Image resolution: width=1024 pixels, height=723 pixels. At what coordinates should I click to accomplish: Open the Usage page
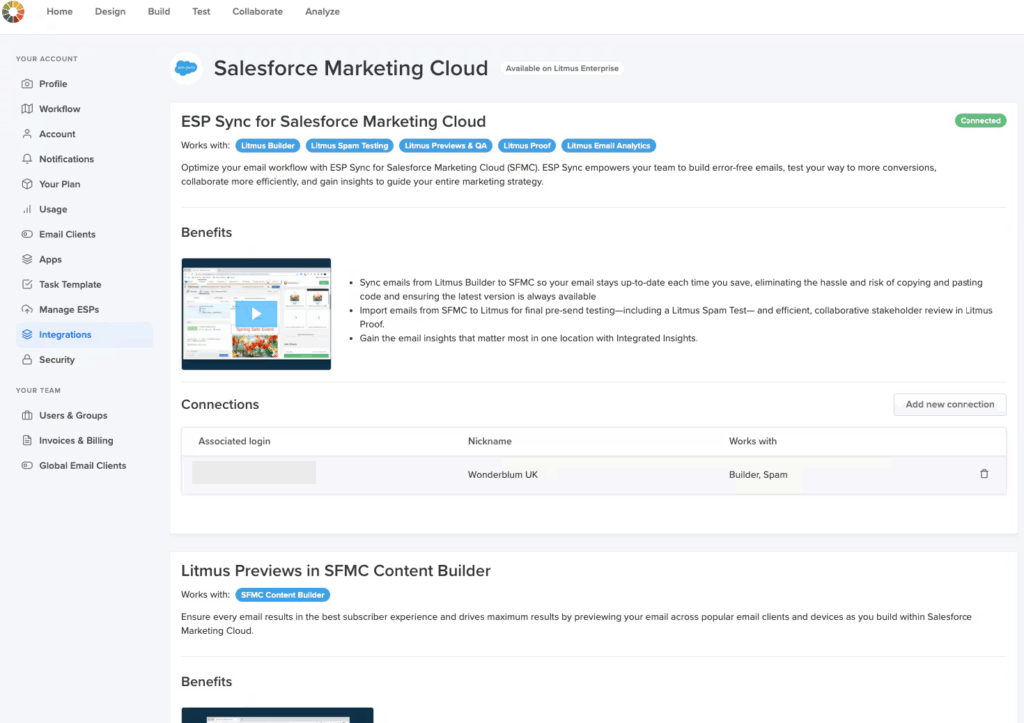[53, 209]
